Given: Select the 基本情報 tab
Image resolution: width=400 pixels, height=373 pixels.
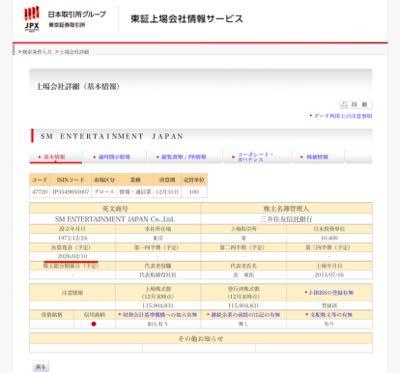Looking at the screenshot, I should pyautogui.click(x=56, y=157).
